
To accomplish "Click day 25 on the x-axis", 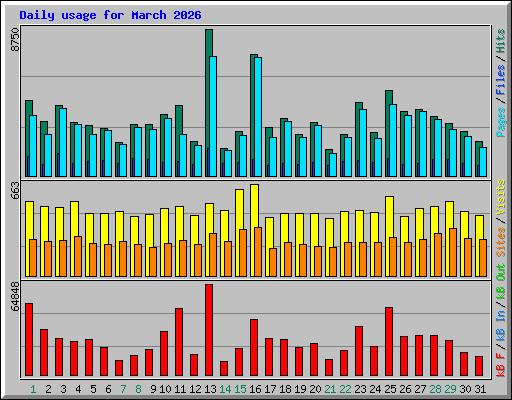I will [x=390, y=389].
